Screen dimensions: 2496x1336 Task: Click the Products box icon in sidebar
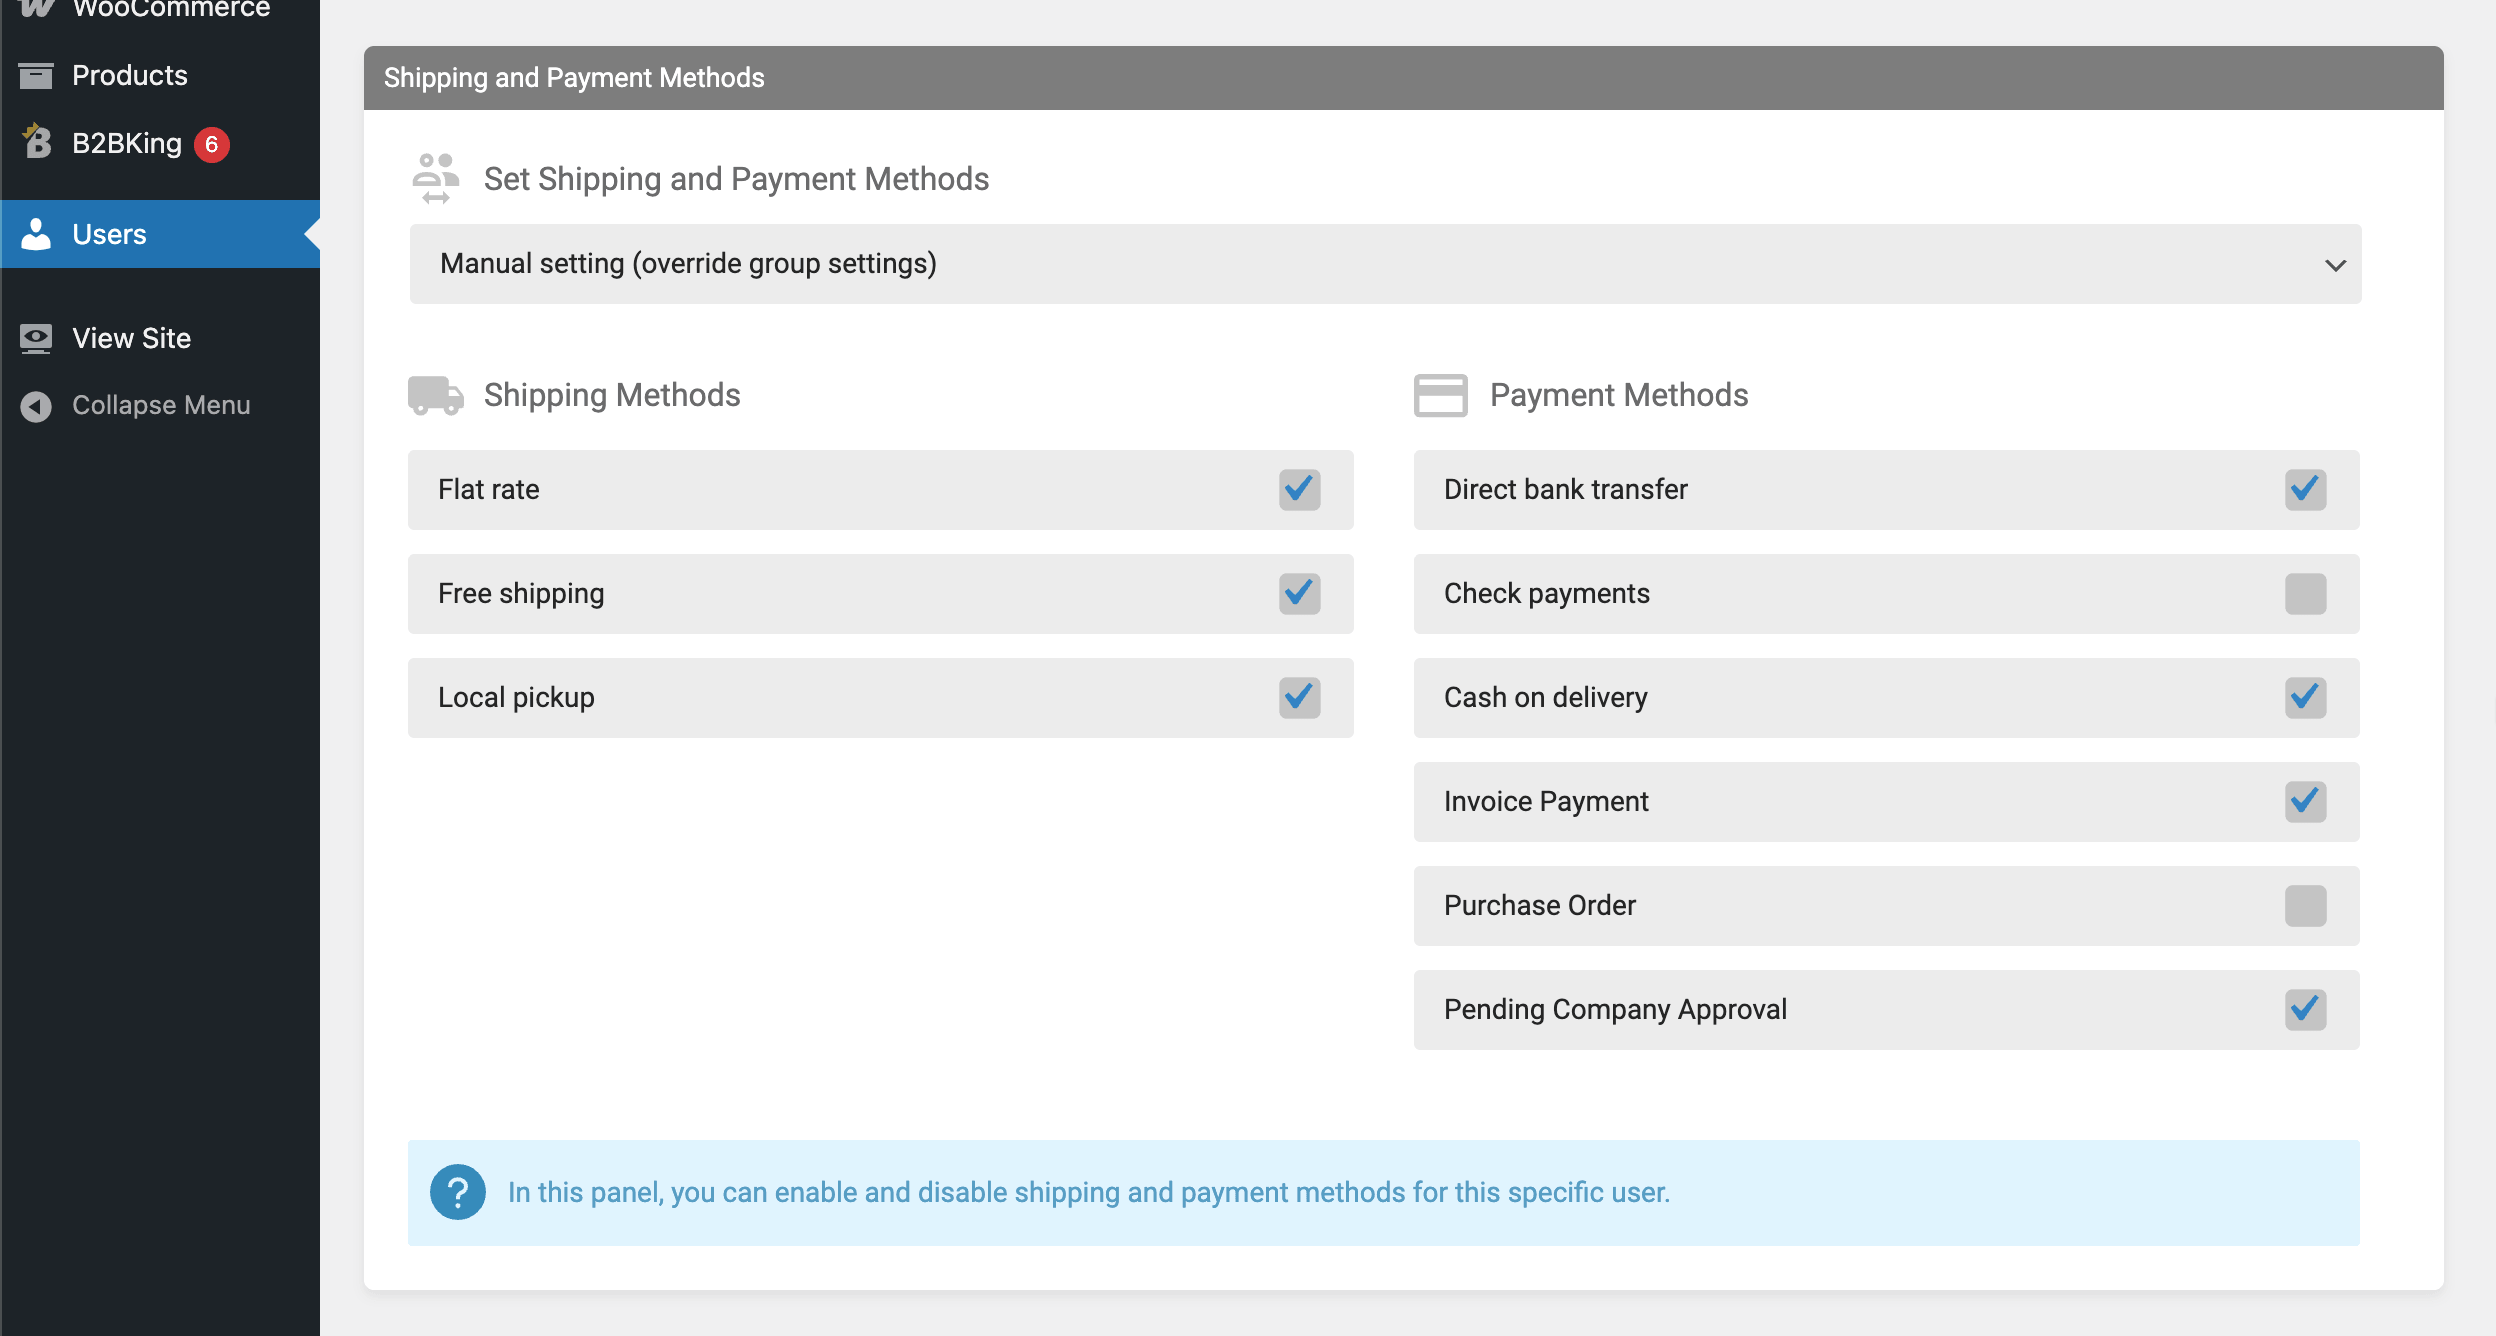(x=36, y=76)
